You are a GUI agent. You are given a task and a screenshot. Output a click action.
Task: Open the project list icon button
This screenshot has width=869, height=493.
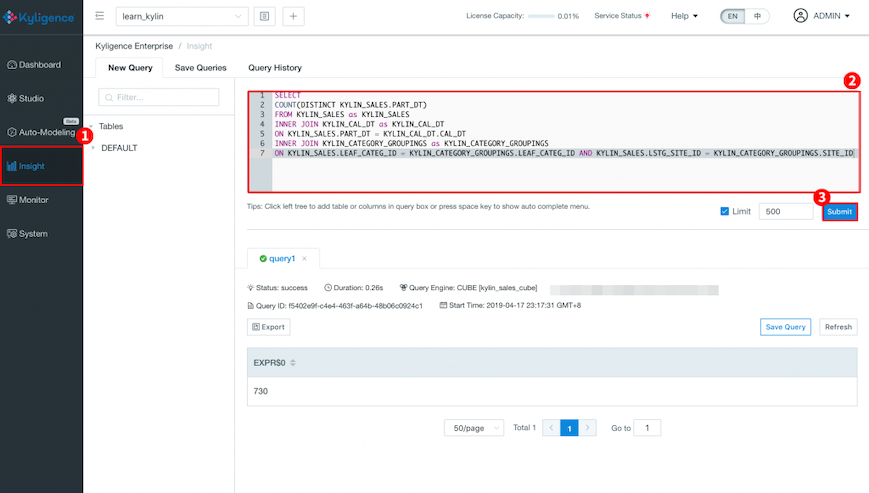click(x=264, y=16)
